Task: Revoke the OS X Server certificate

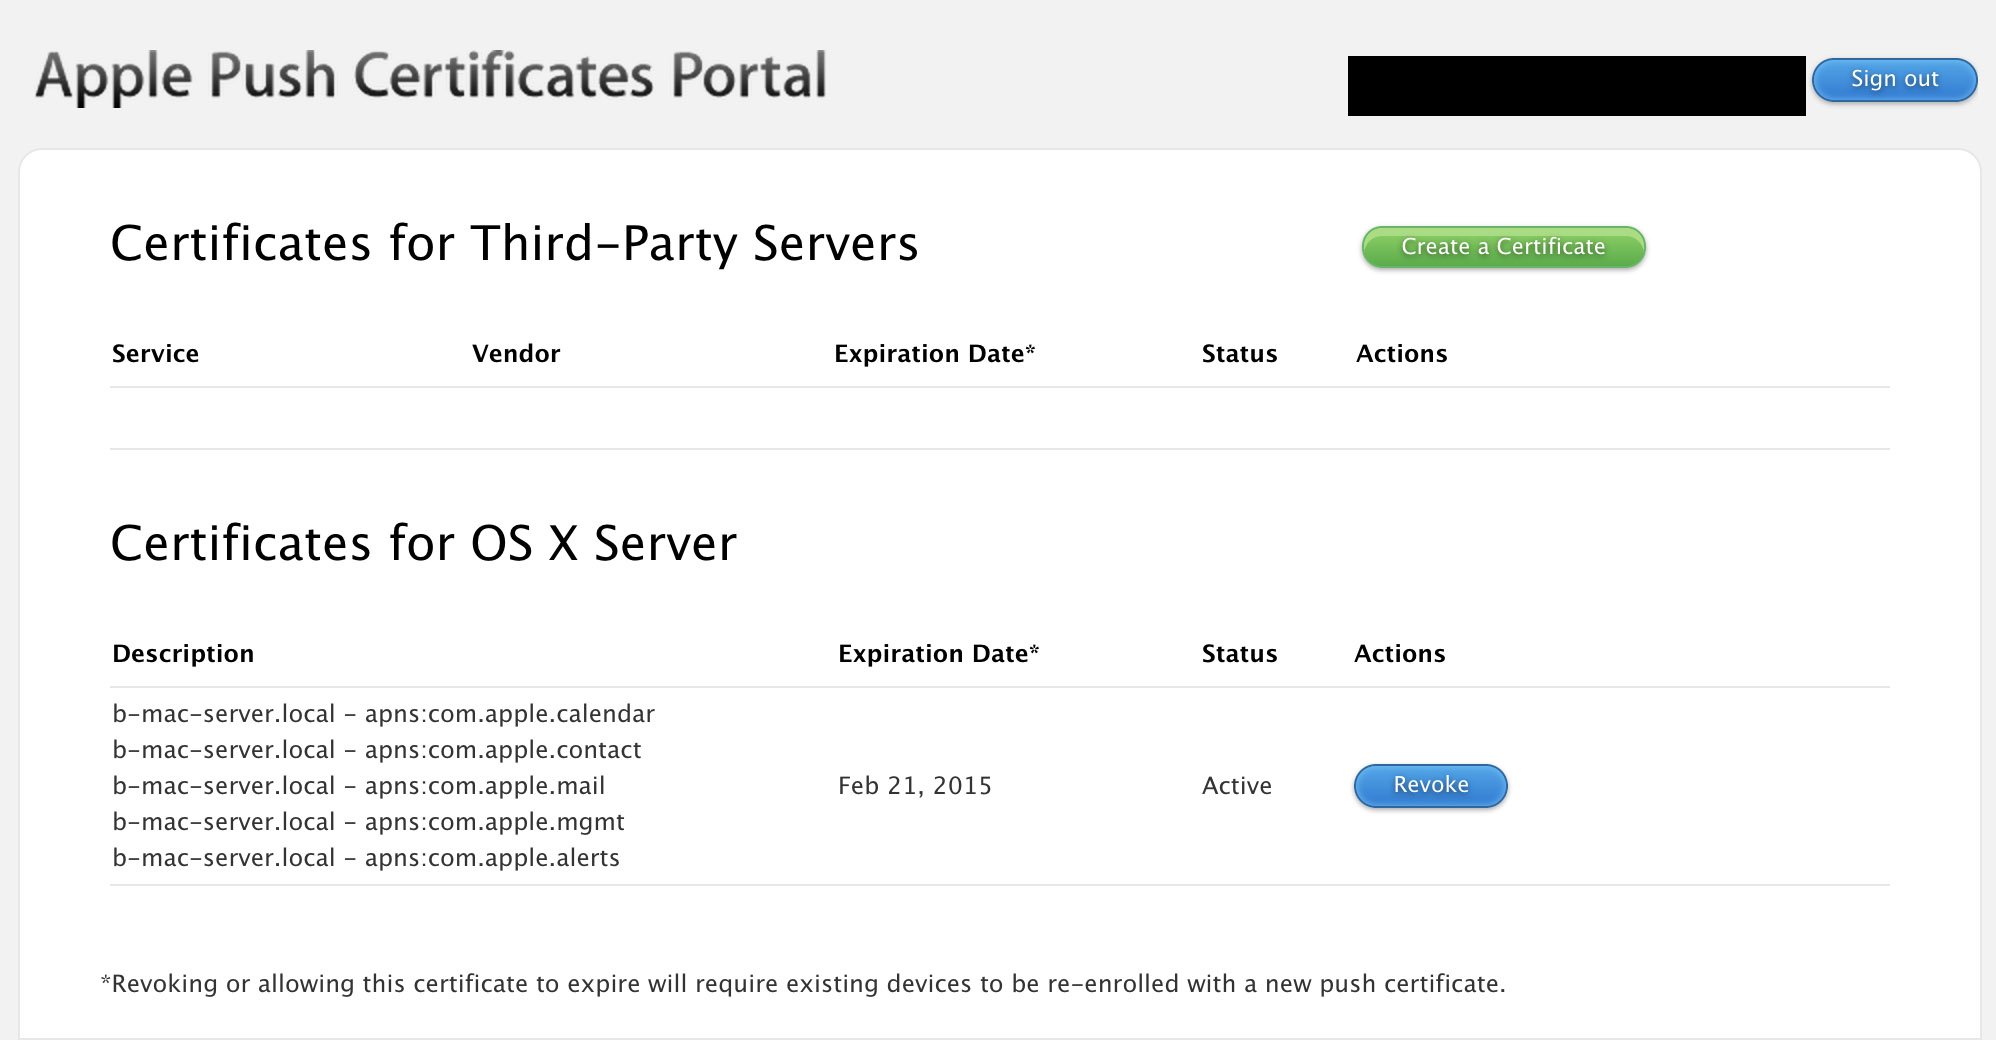Action: click(x=1430, y=785)
